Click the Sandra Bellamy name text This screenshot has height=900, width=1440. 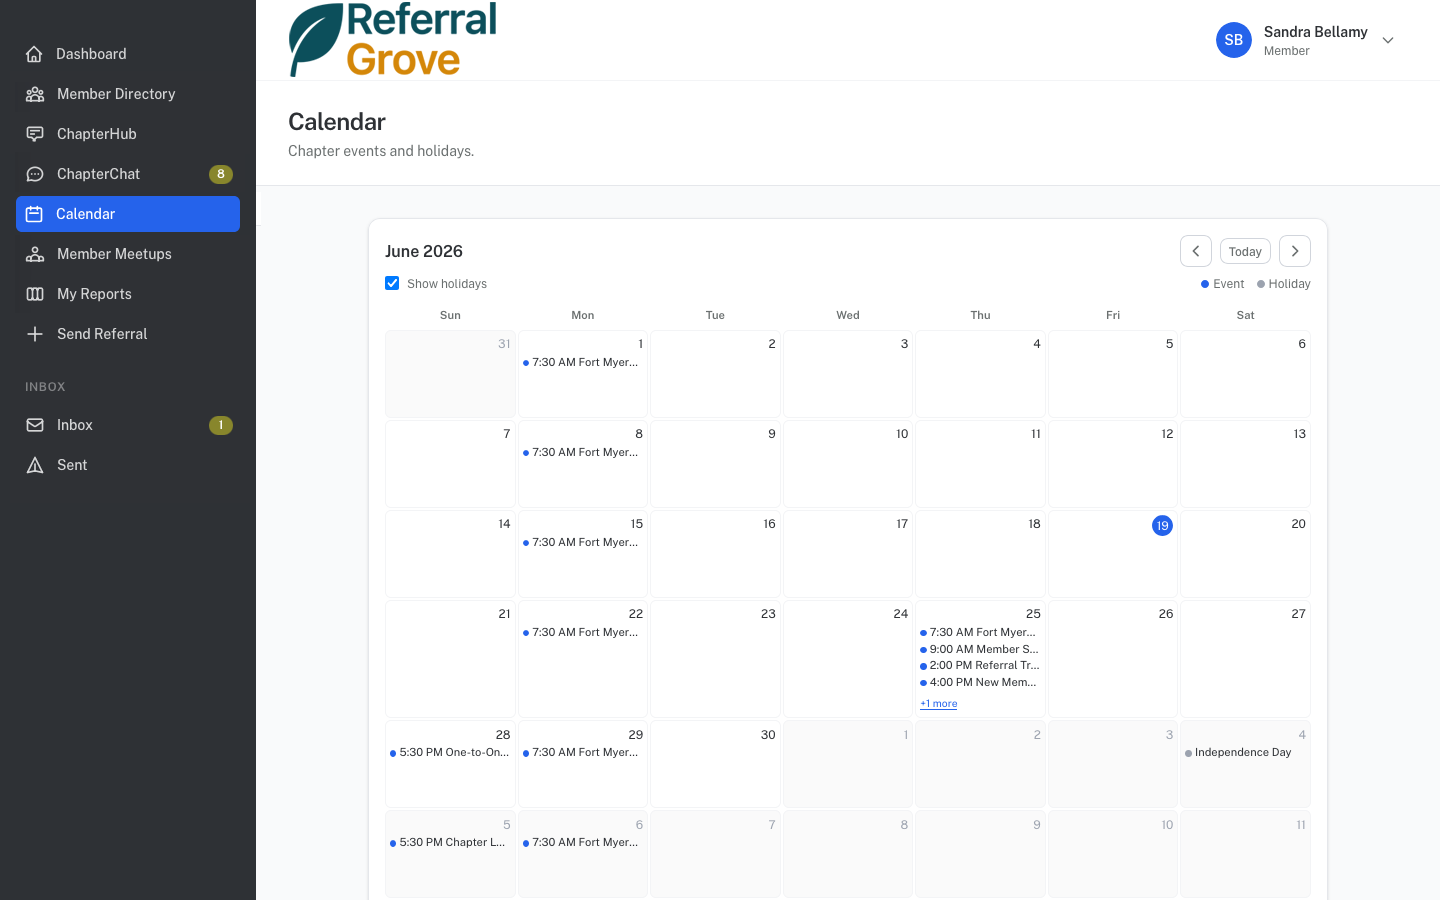(1315, 32)
